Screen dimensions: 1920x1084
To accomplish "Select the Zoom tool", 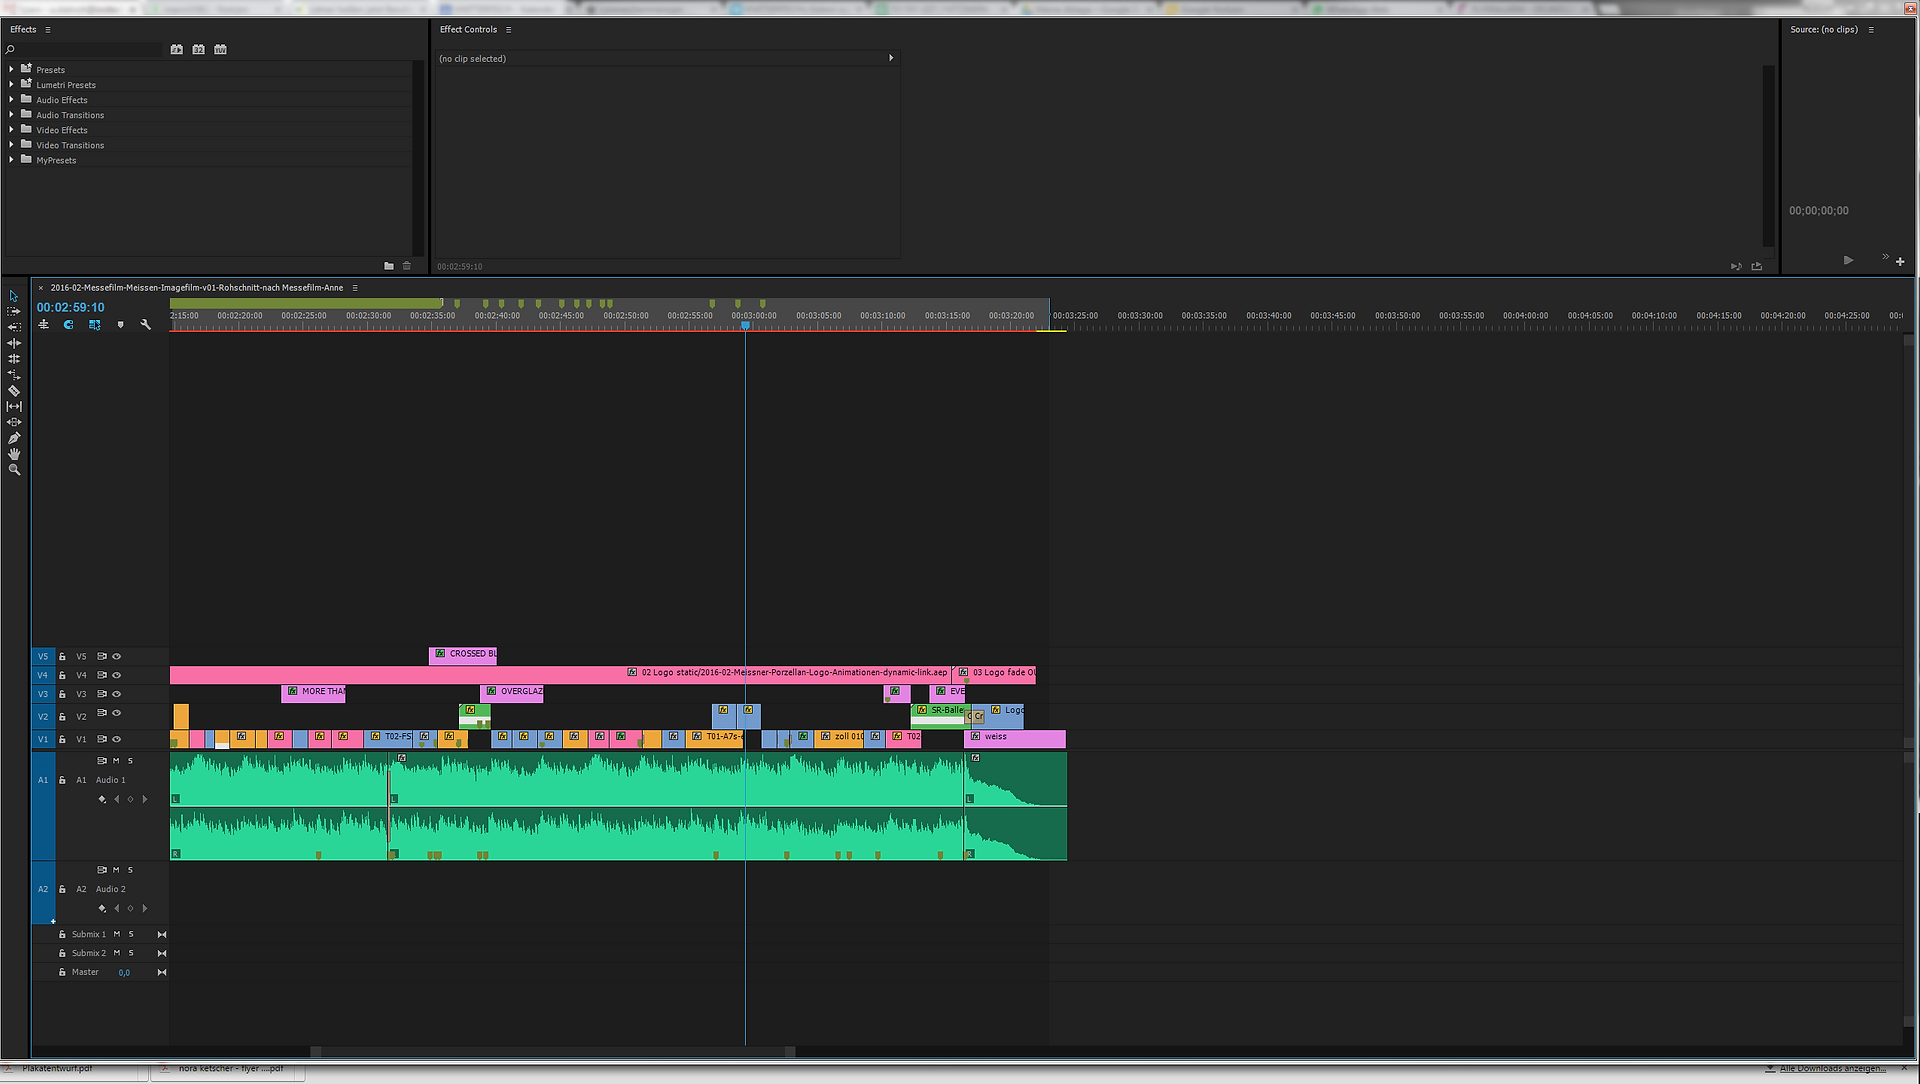I will tap(14, 470).
